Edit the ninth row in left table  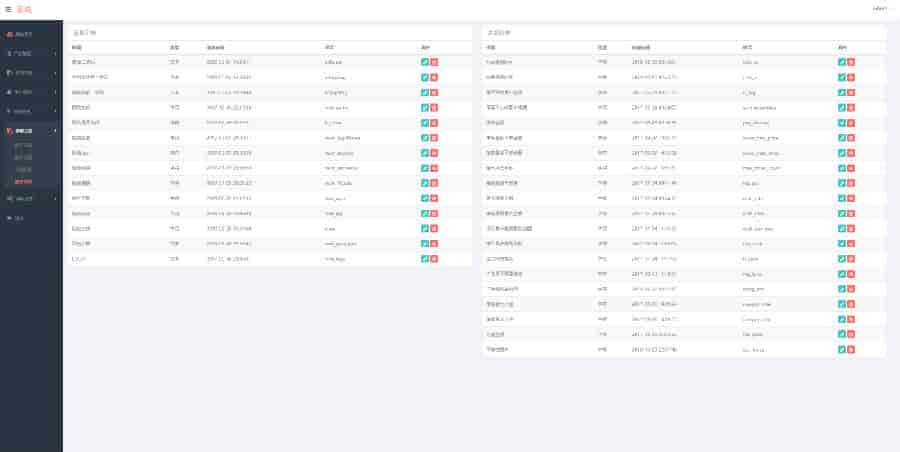tap(425, 183)
